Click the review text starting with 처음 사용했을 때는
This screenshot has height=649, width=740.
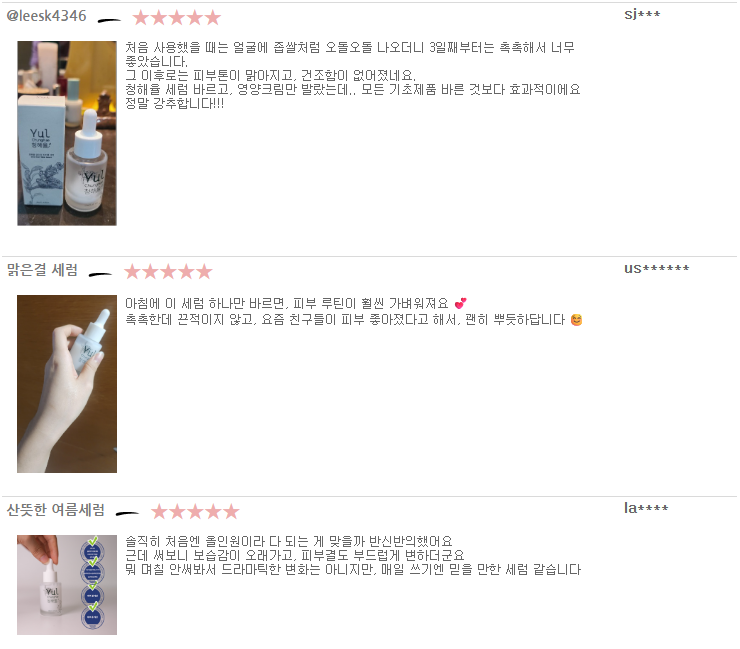click(353, 76)
